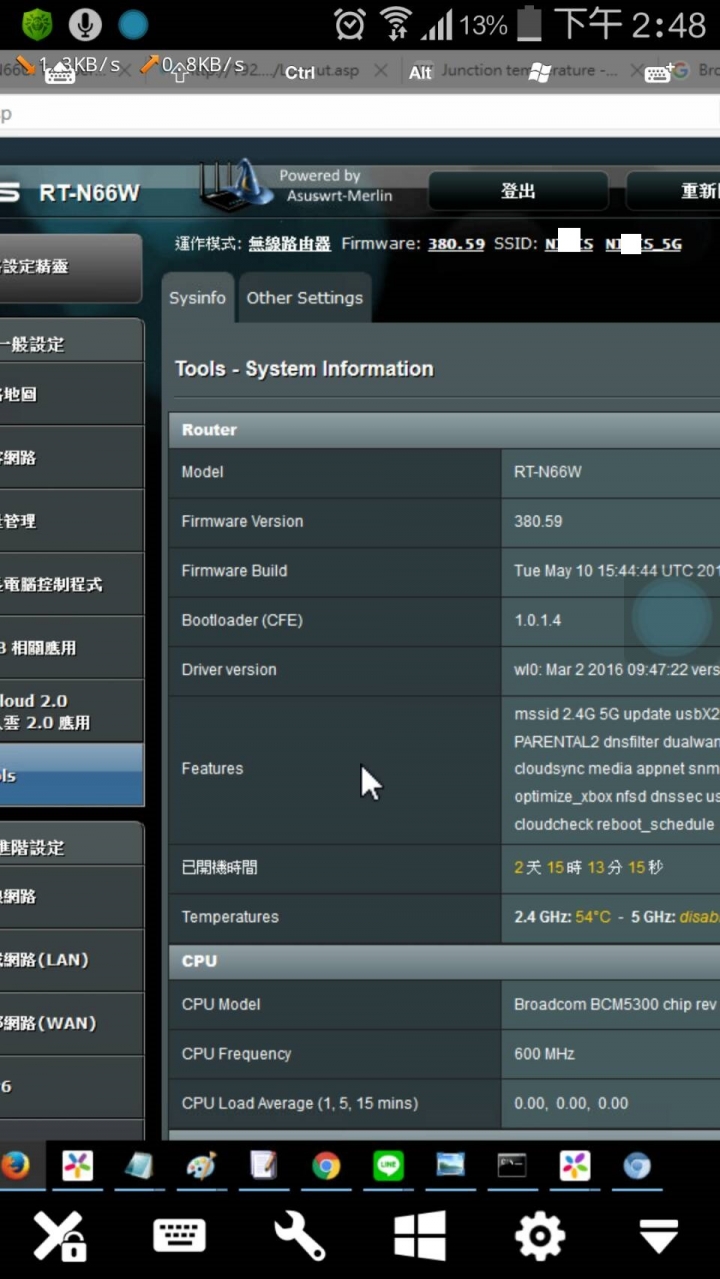Click the pinwheel taskbar icon beside Chromium

(575, 1166)
